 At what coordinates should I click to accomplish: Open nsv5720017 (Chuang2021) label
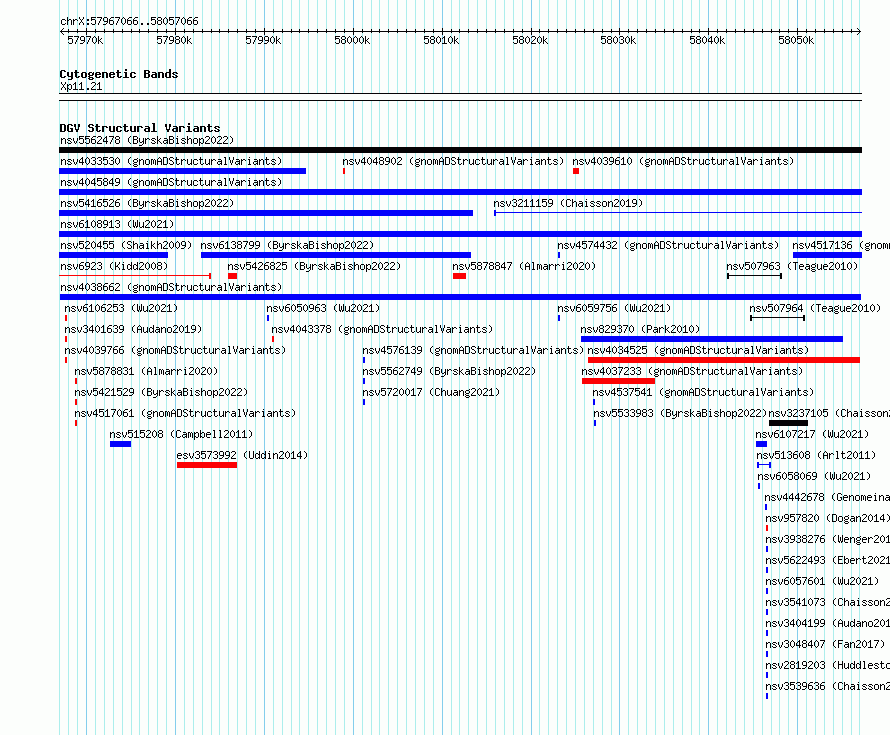point(431,392)
